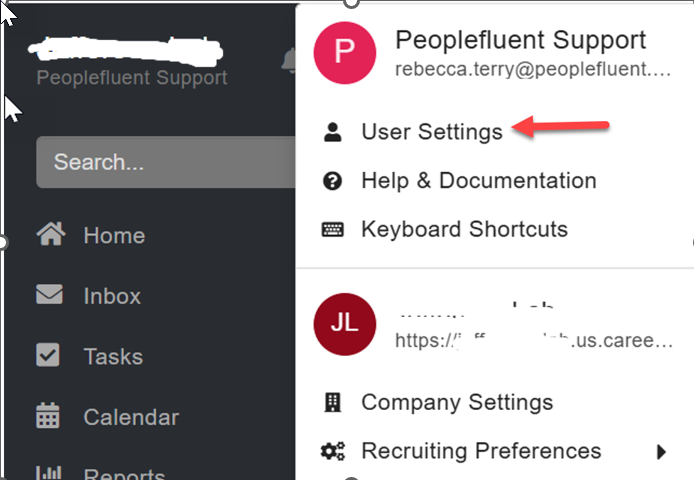Click the User Settings person icon
The image size is (694, 480).
(x=332, y=132)
